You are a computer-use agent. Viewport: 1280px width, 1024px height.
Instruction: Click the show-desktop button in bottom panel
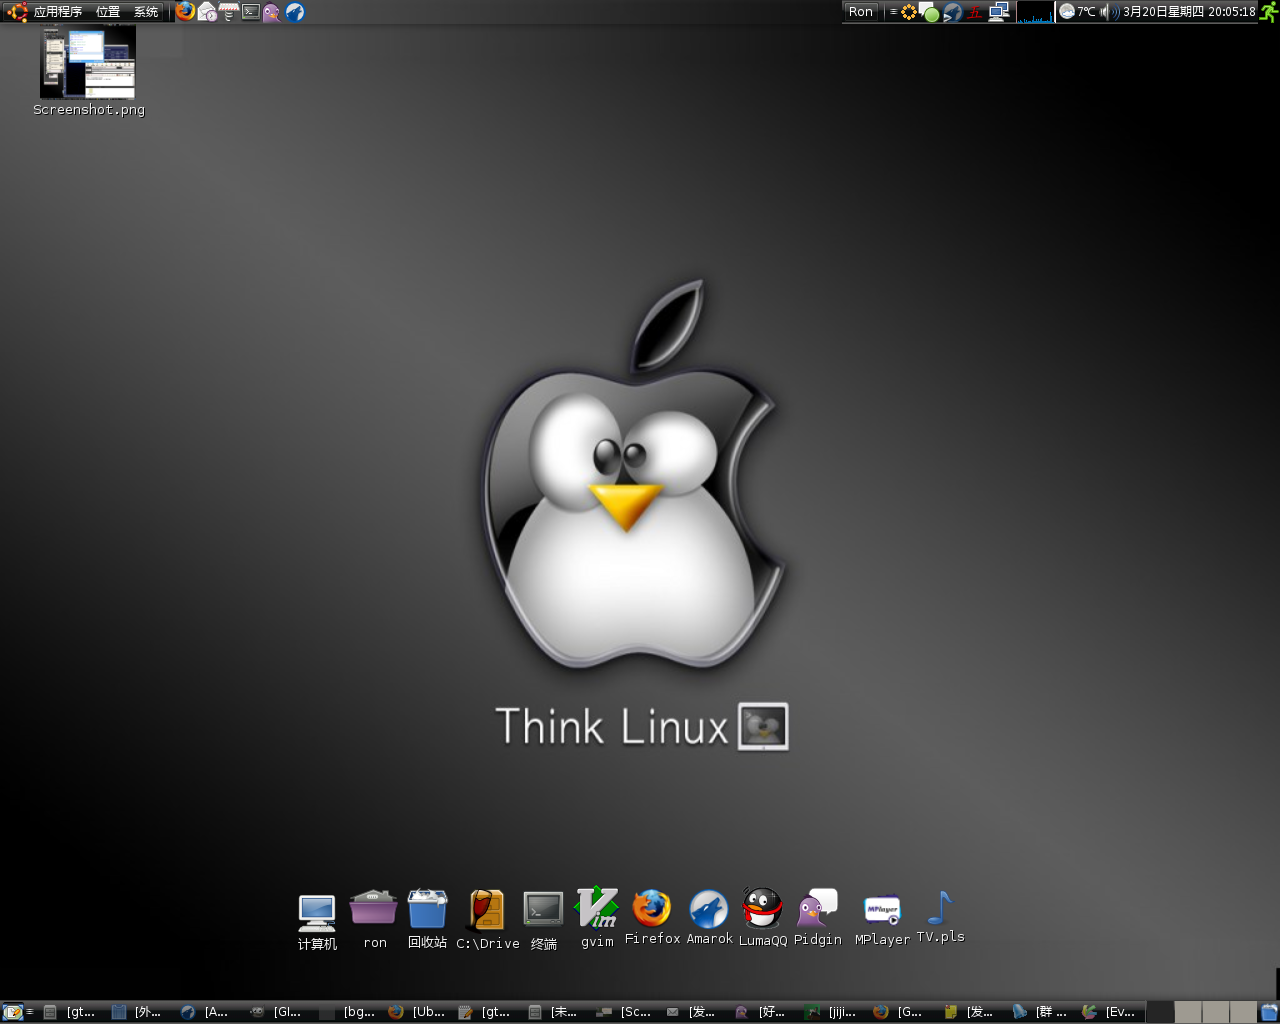coord(12,1012)
